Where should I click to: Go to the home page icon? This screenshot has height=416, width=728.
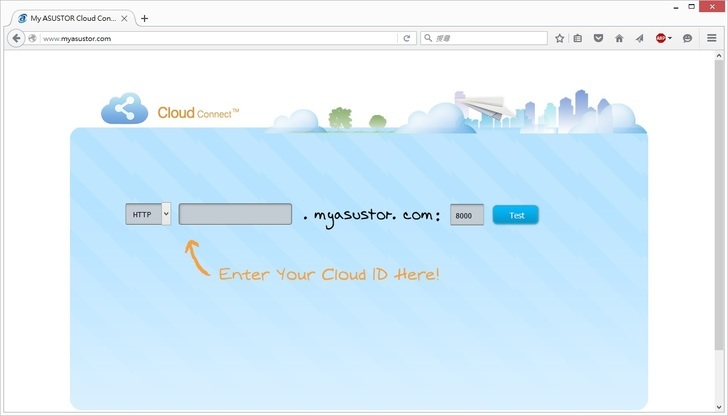pos(619,38)
